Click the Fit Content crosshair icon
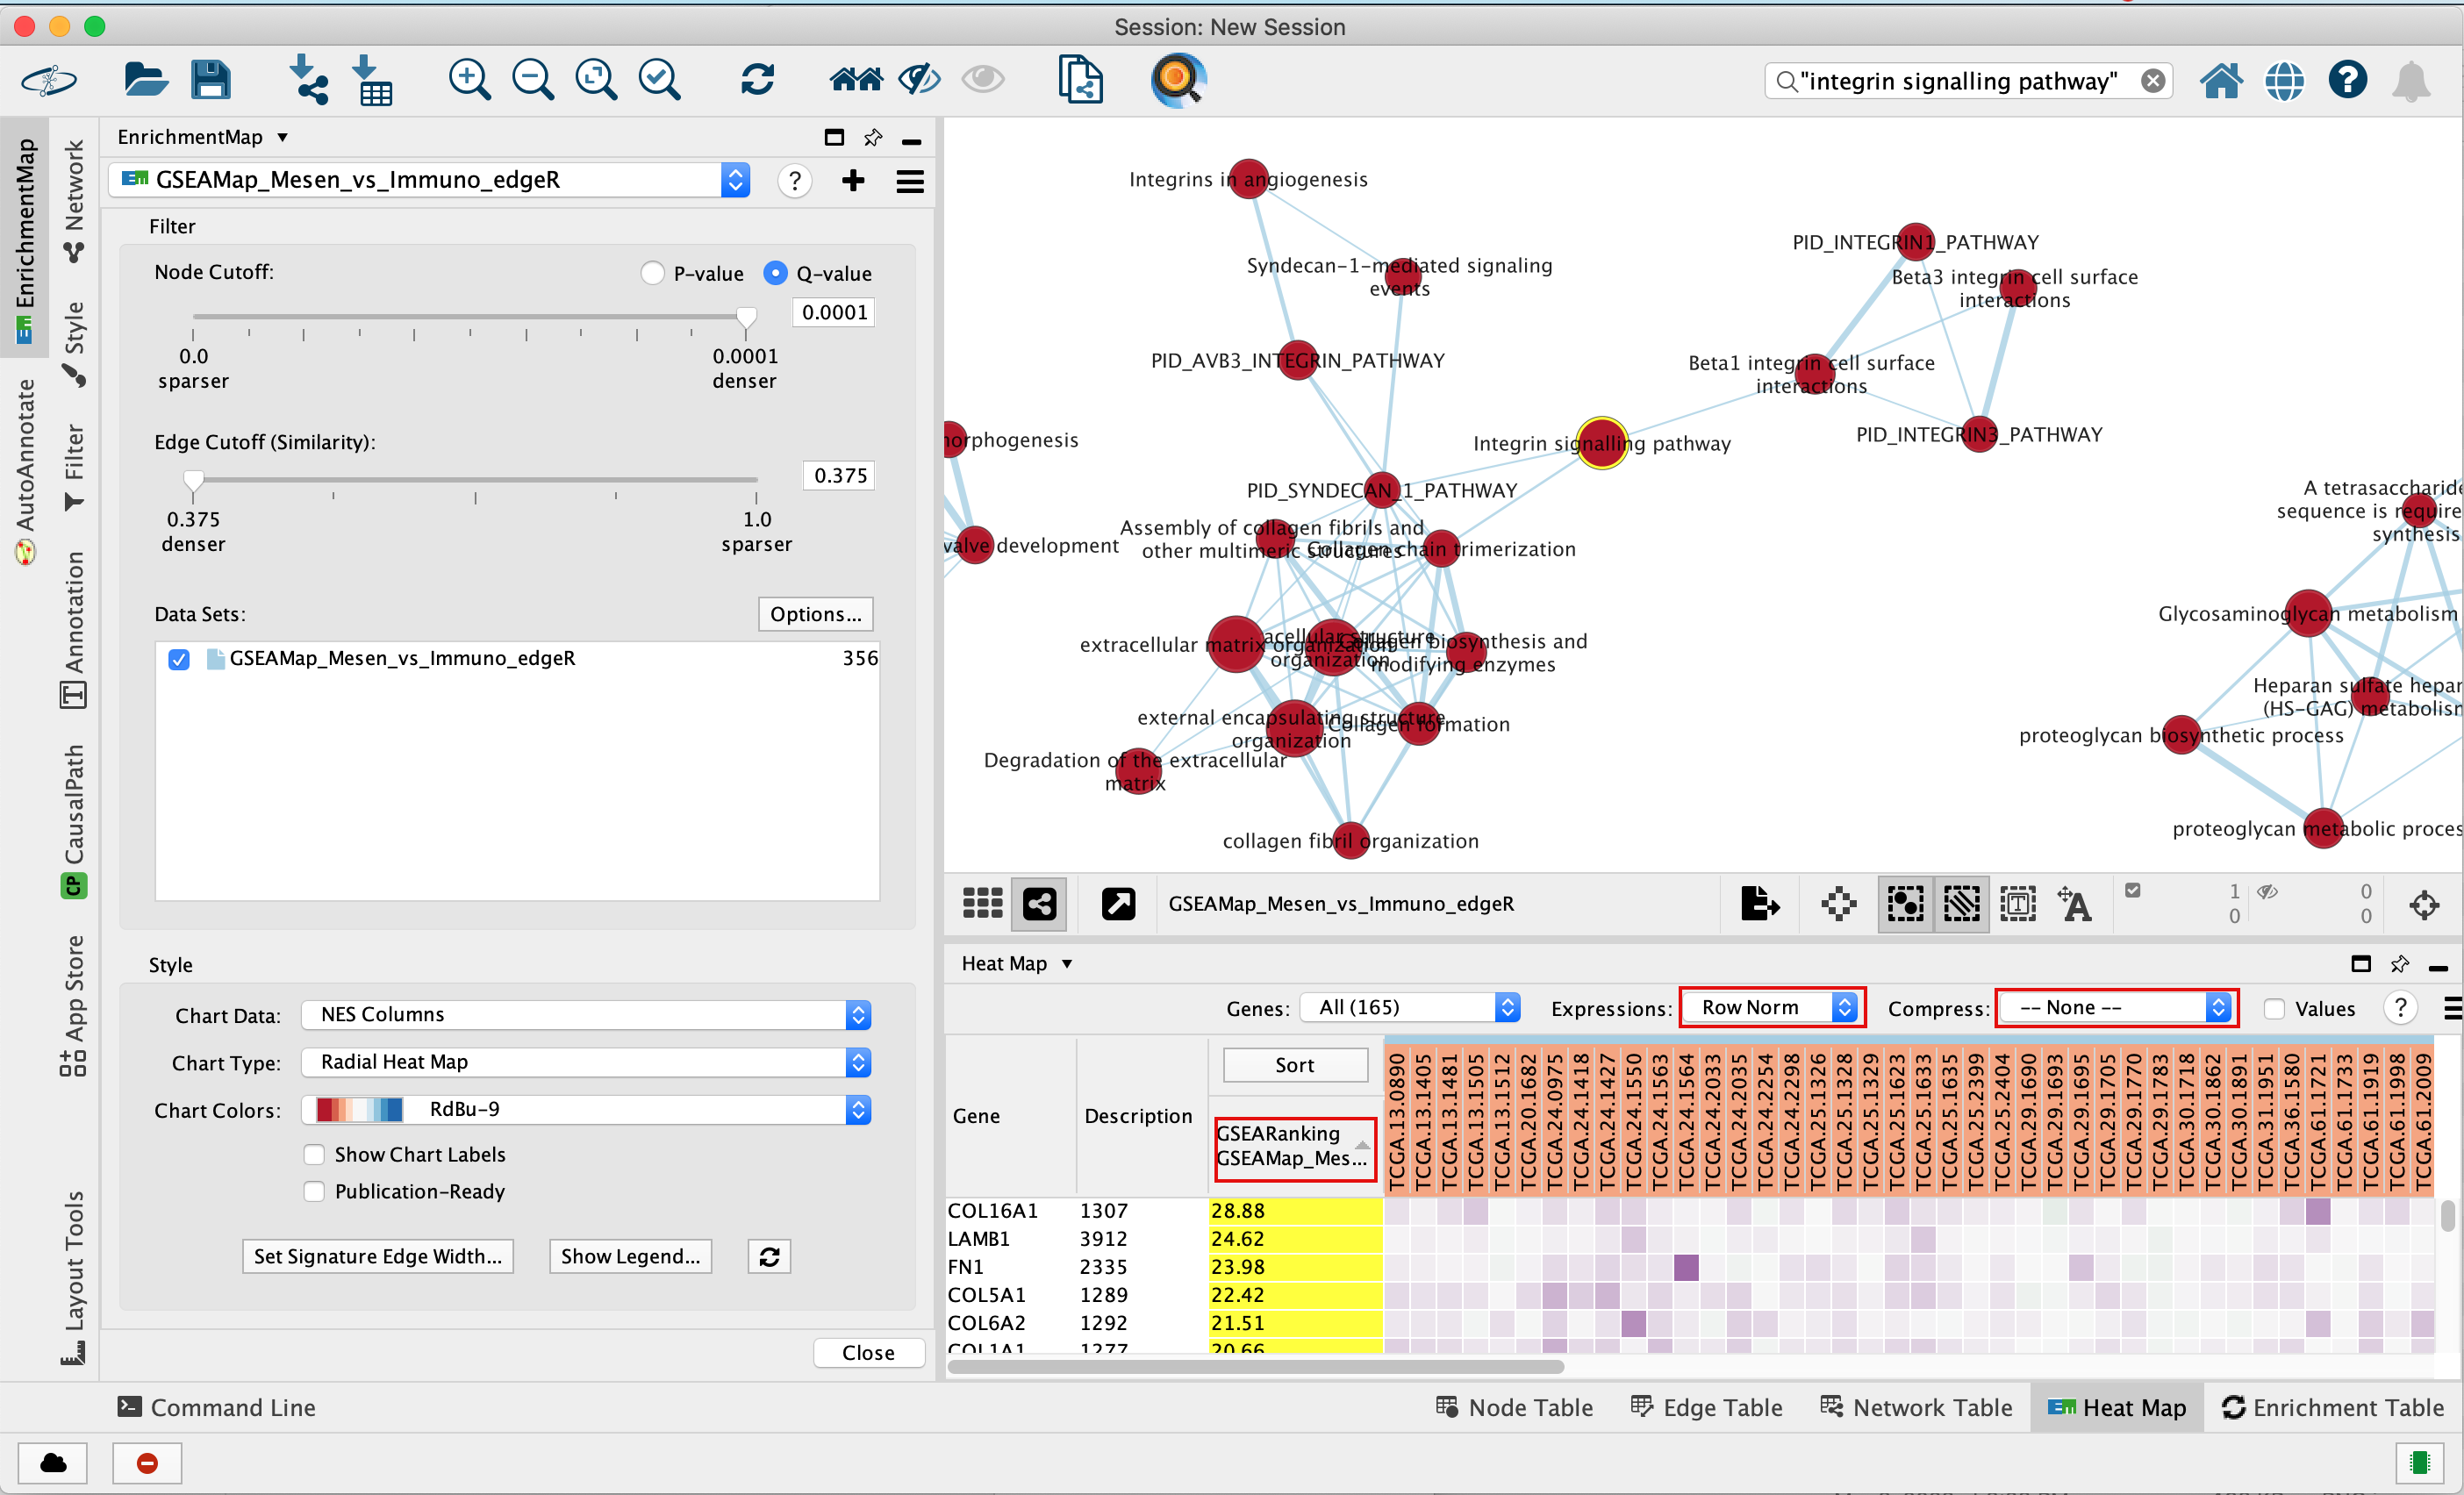Image resolution: width=2464 pixels, height=1495 pixels. (2424, 906)
